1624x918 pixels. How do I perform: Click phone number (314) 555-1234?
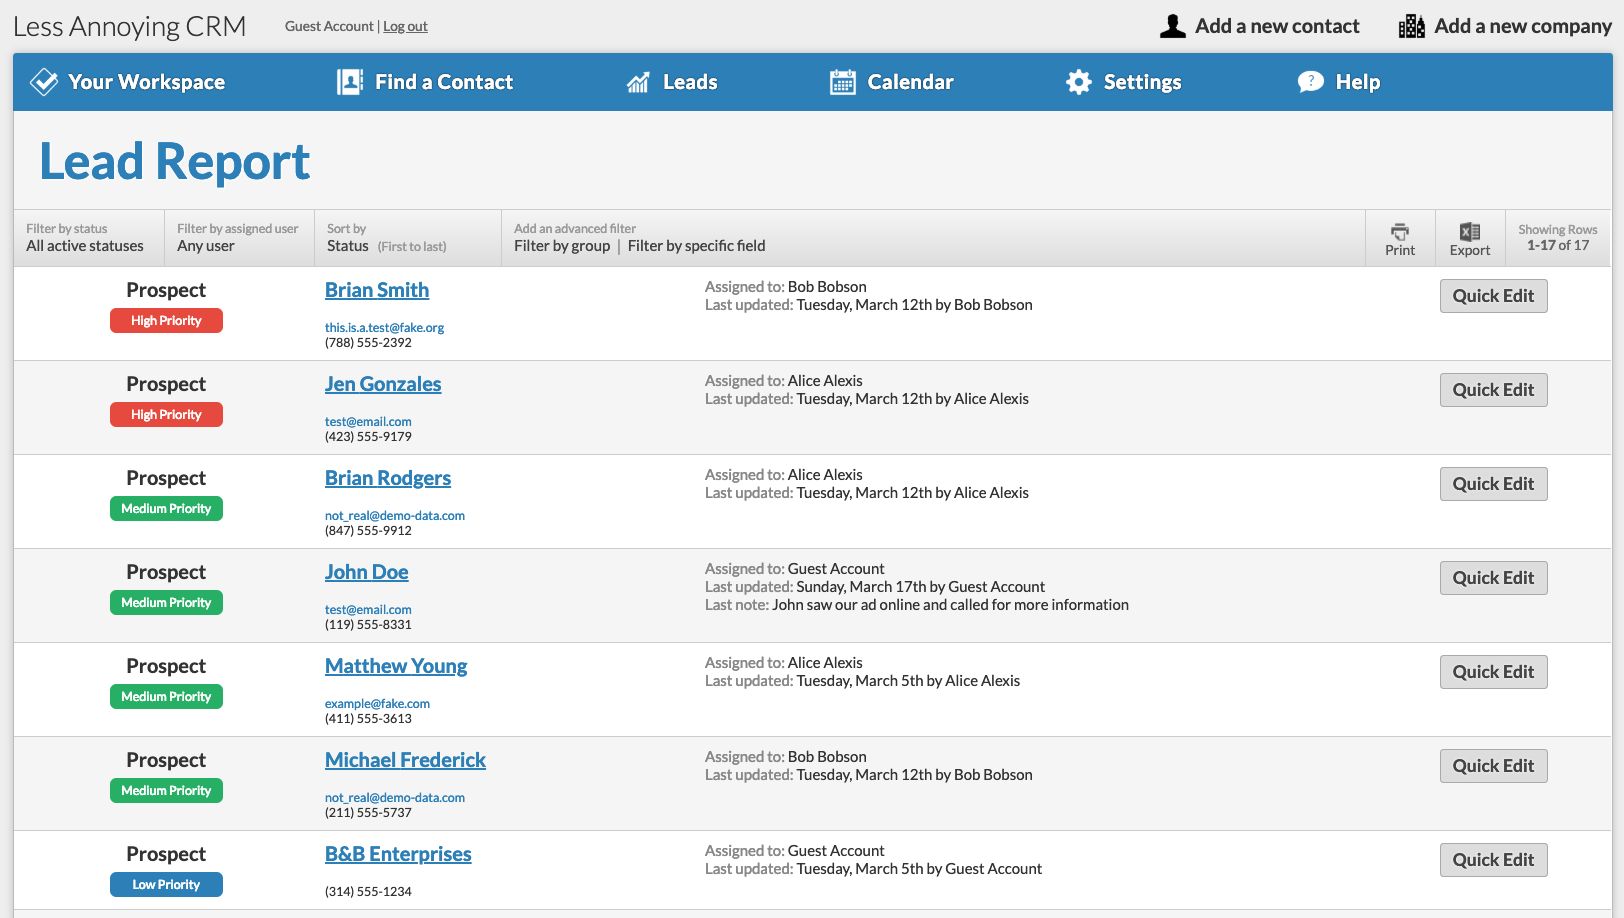coord(368,891)
